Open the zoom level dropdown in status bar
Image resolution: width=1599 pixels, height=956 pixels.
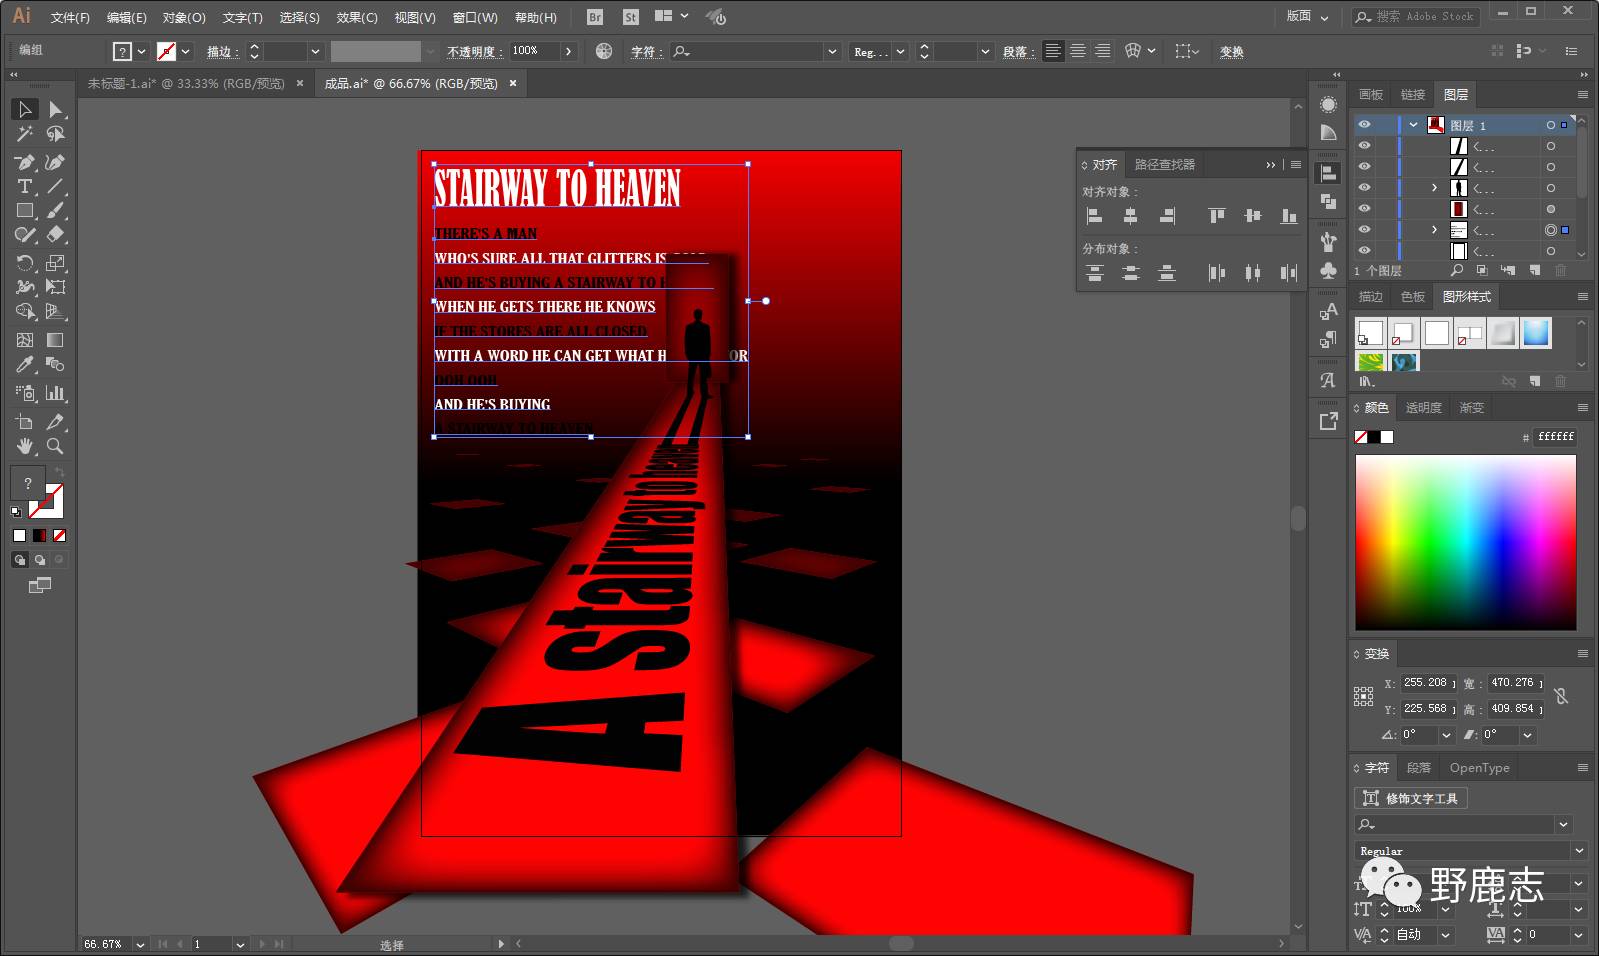140,944
